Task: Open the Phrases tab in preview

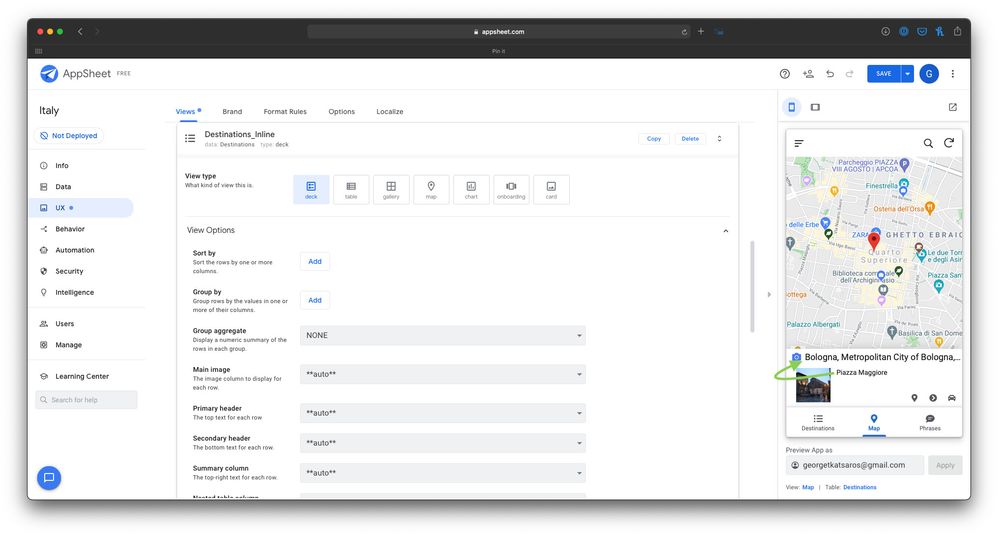Action: (x=930, y=423)
